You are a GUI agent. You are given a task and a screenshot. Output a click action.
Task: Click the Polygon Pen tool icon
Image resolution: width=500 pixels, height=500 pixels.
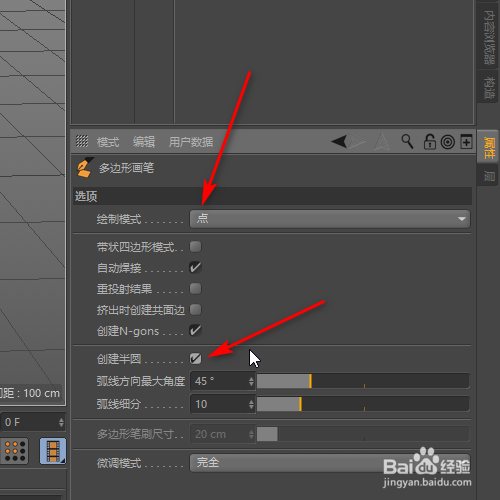point(85,167)
